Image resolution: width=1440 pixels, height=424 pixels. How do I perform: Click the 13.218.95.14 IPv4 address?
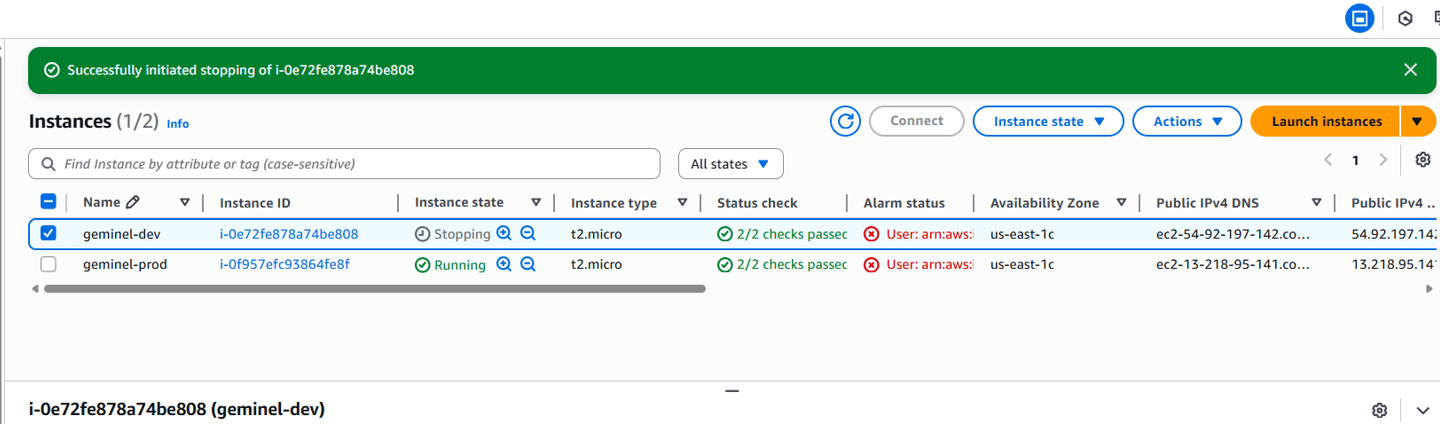(x=1394, y=264)
